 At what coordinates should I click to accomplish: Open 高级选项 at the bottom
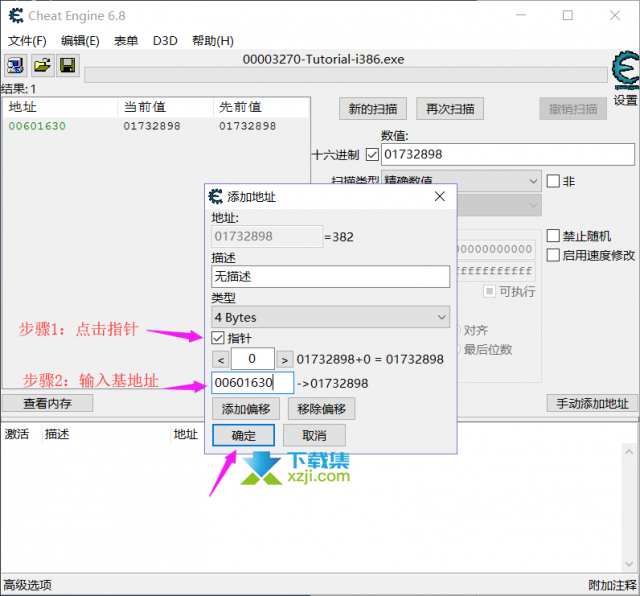(28, 585)
